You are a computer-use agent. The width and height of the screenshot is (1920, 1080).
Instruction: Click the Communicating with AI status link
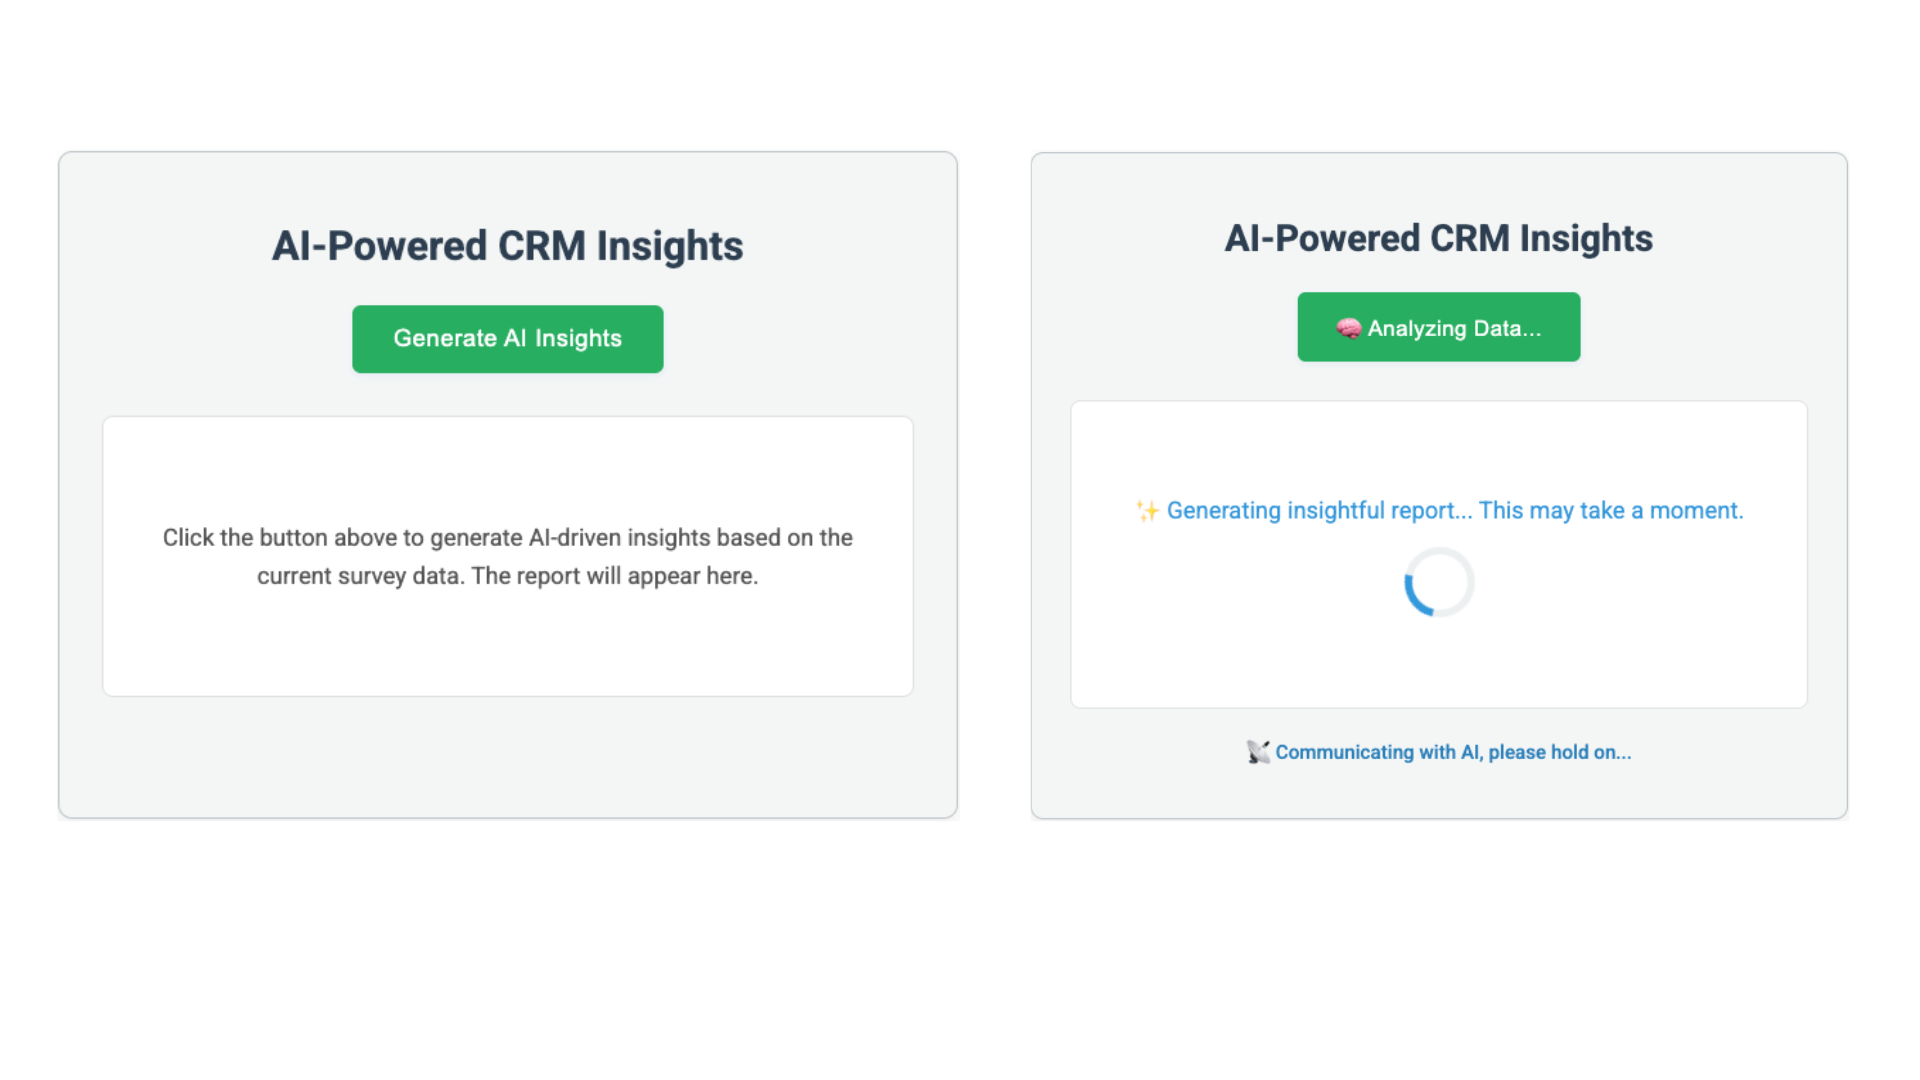(x=1452, y=751)
